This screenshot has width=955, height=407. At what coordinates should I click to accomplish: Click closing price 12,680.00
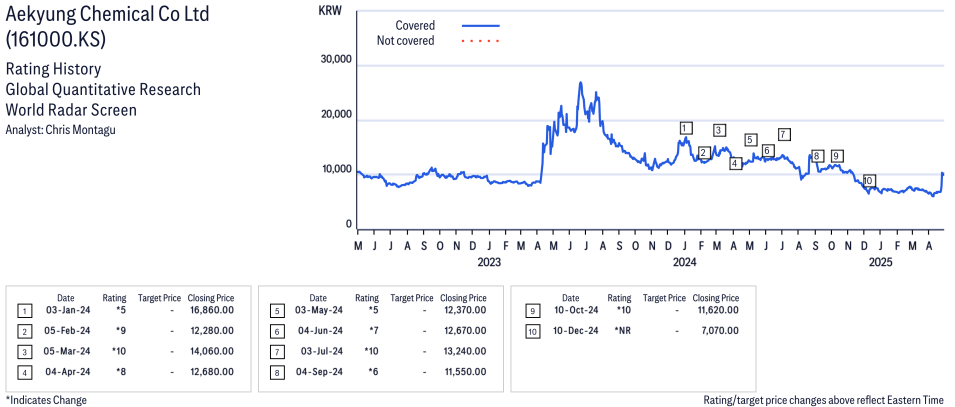(213, 372)
